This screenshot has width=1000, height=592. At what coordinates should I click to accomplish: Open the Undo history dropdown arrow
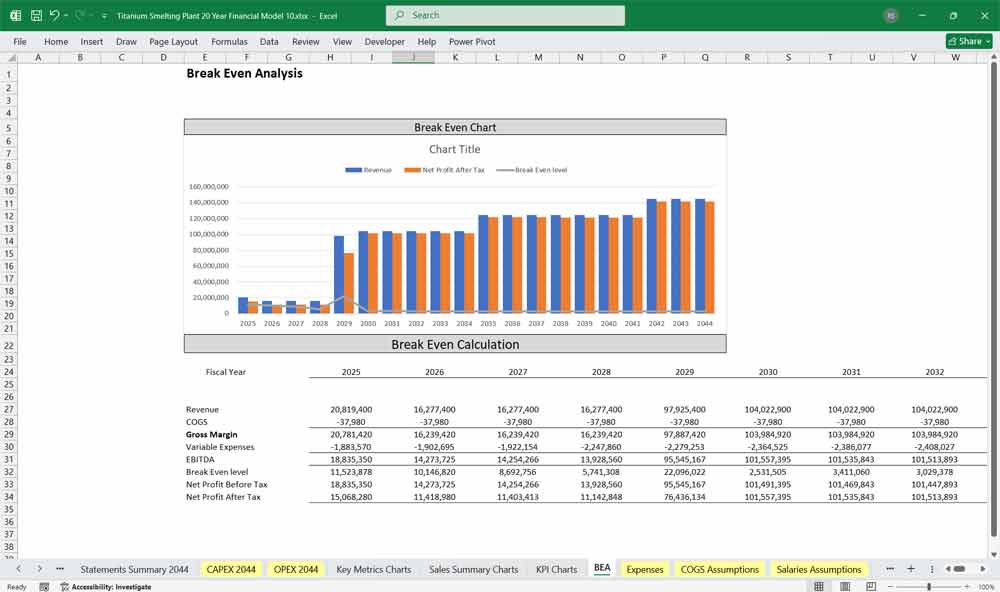pyautogui.click(x=64, y=15)
